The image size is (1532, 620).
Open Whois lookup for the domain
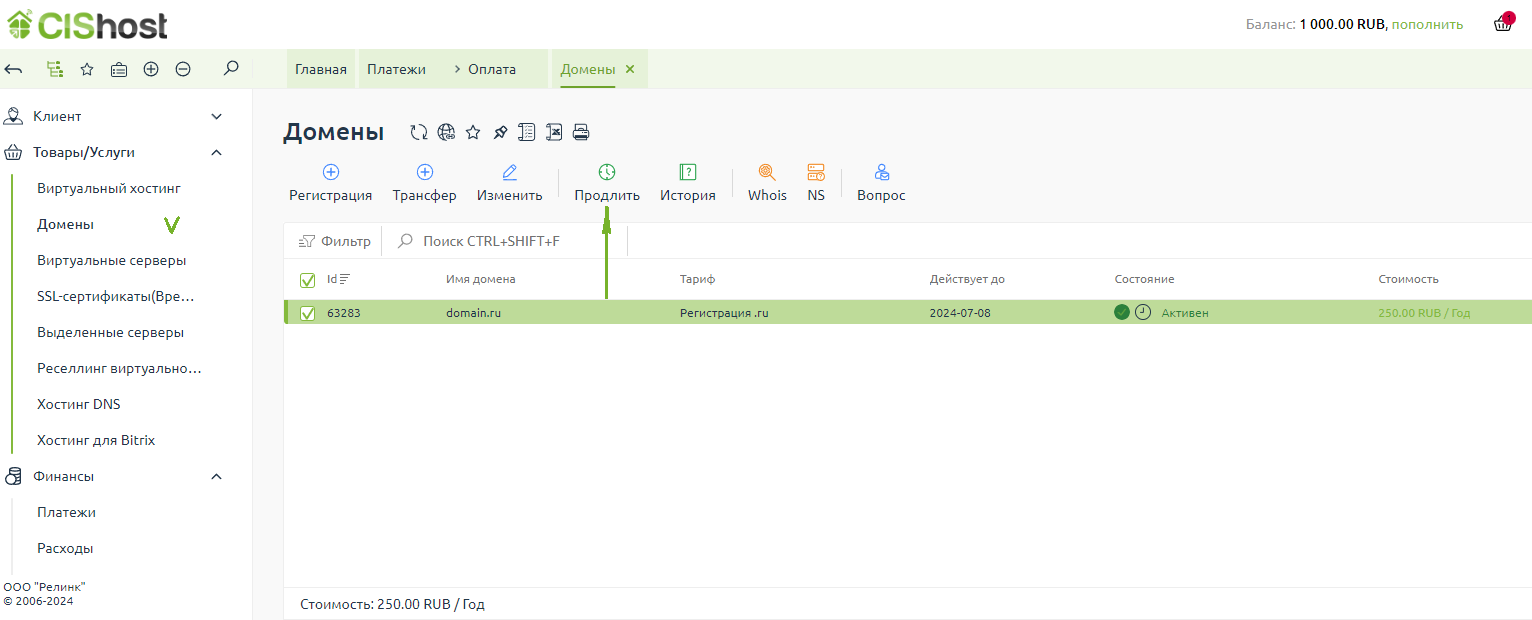(767, 173)
